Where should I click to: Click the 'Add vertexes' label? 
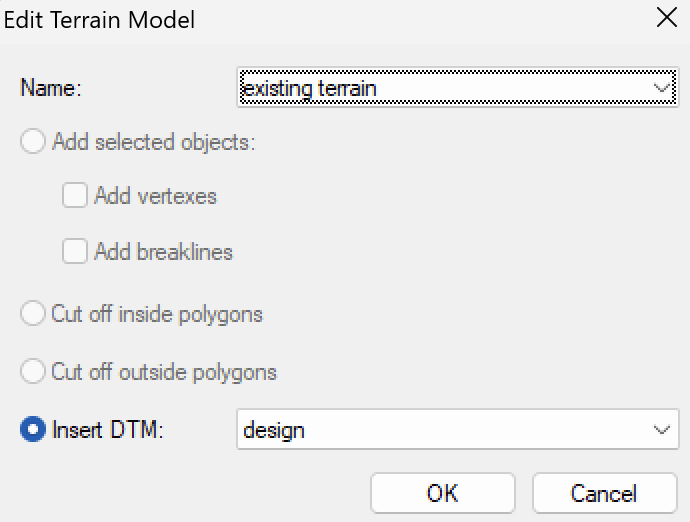156,196
